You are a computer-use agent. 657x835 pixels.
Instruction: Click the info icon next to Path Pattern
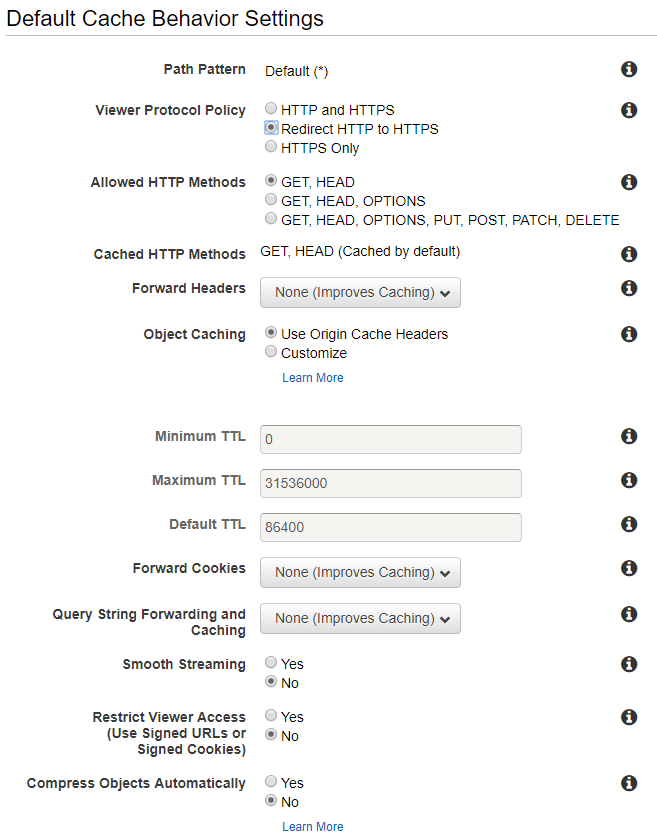(629, 69)
